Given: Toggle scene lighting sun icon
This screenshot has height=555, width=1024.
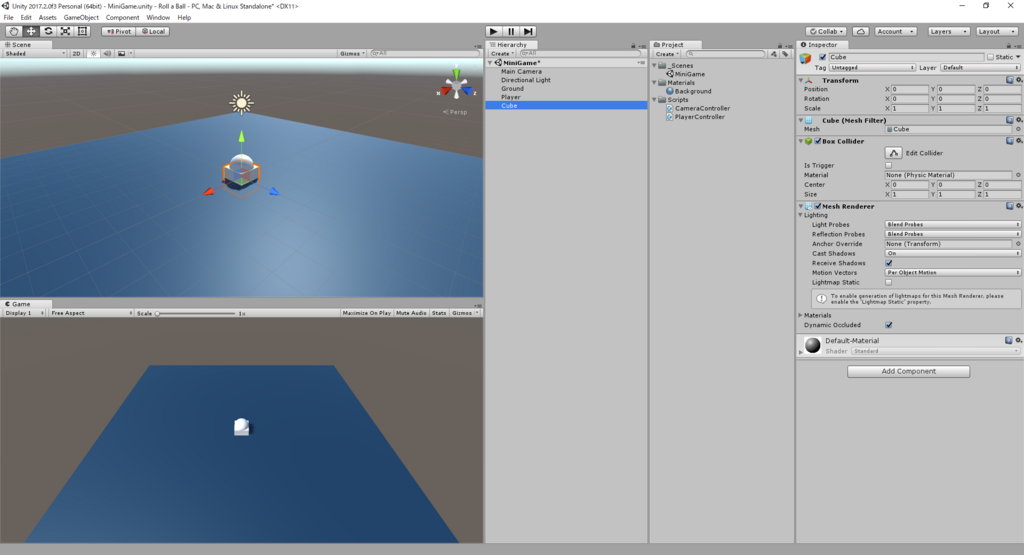Looking at the screenshot, I should (x=93, y=54).
